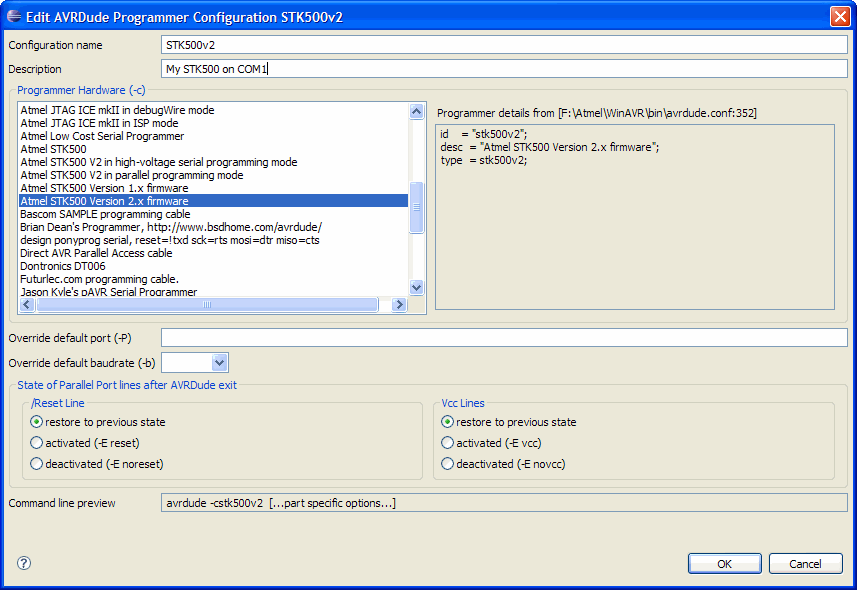
Task: Select activated (-E vcc) under Vcc Lines
Action: (x=447, y=442)
